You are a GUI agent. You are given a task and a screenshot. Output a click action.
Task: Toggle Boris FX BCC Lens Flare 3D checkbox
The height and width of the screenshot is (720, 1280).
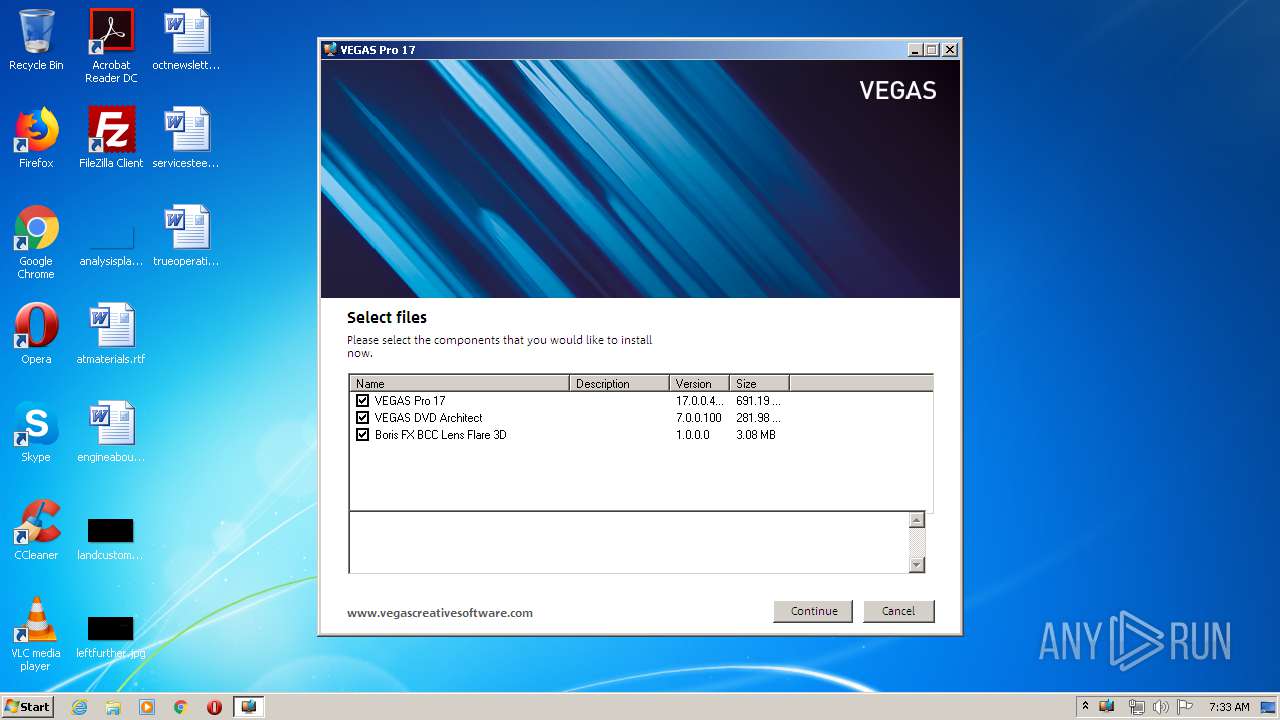pos(362,435)
